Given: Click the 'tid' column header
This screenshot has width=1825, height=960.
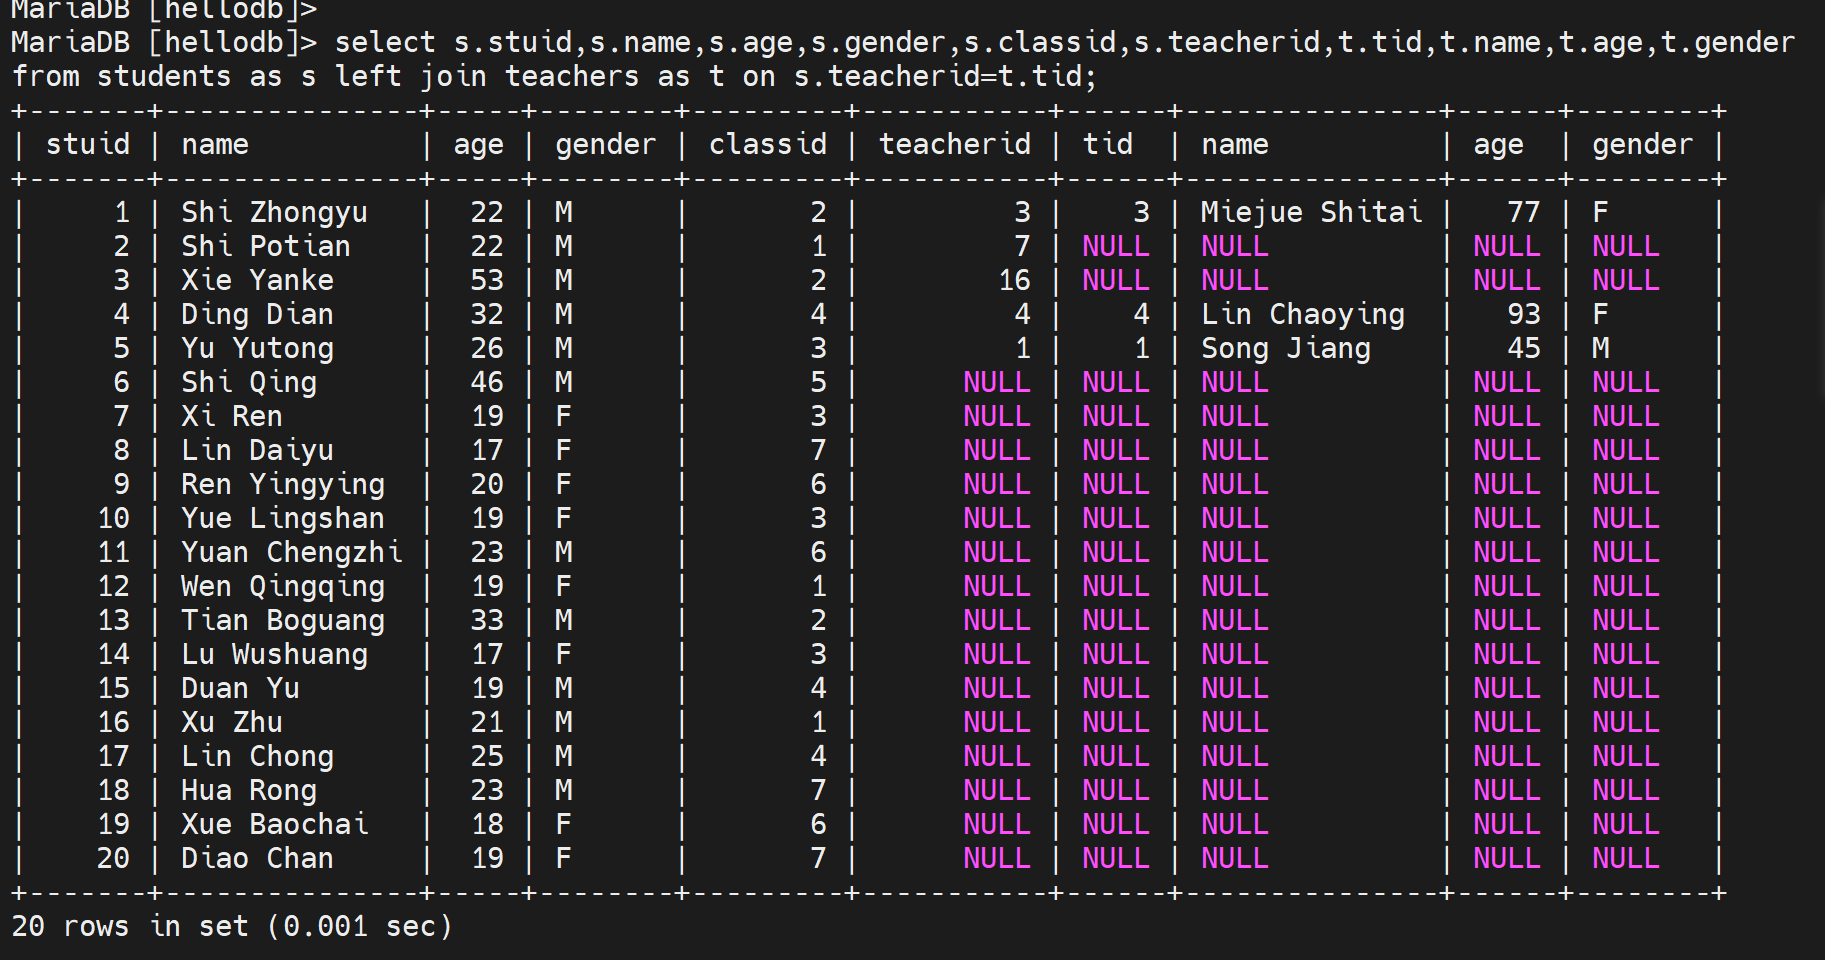Looking at the screenshot, I should click(x=1108, y=145).
